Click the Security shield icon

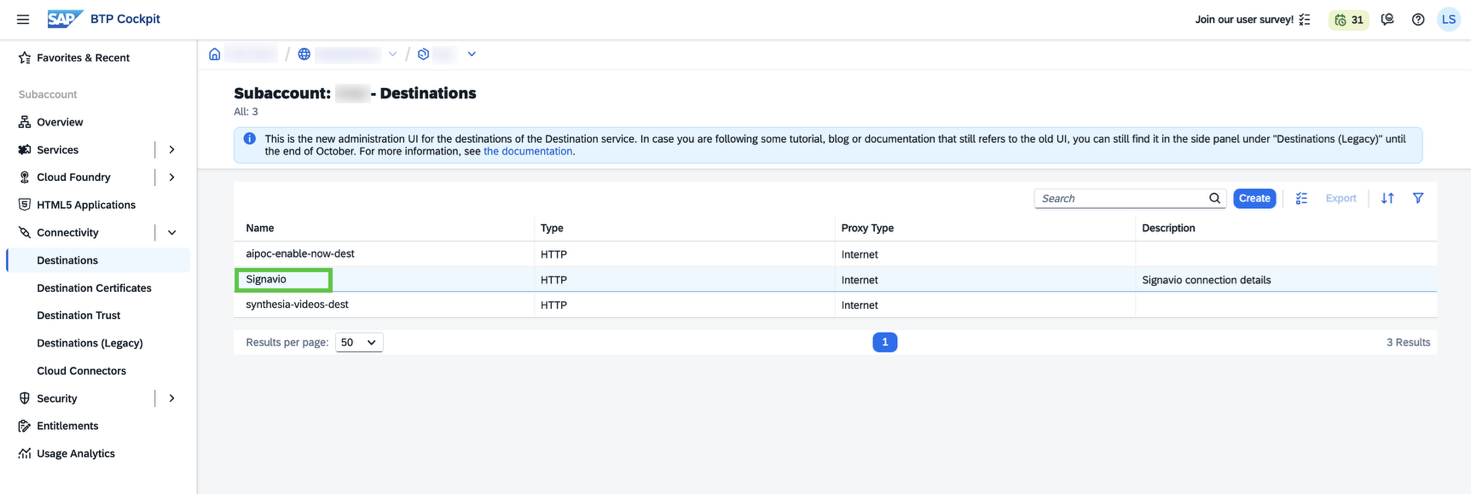pyautogui.click(x=24, y=398)
